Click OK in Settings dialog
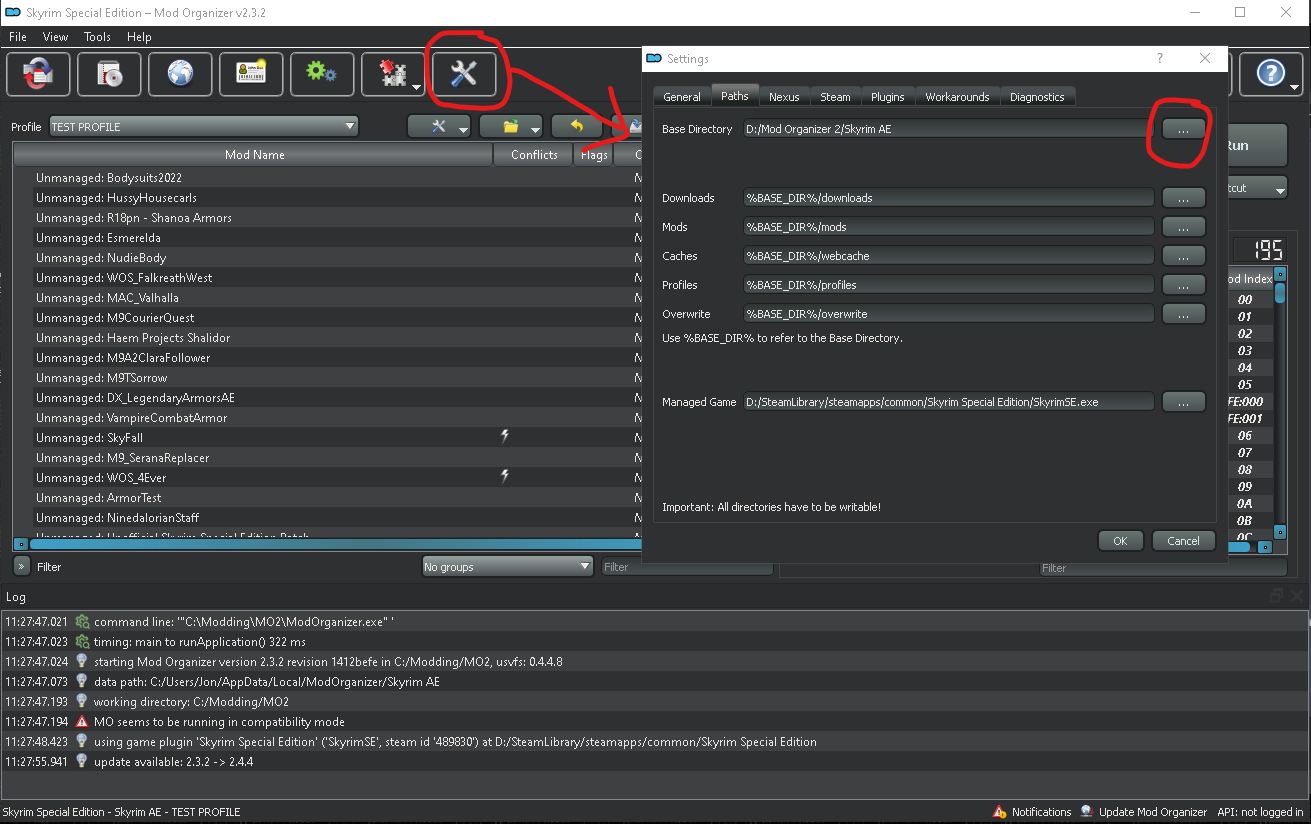 coord(1120,540)
